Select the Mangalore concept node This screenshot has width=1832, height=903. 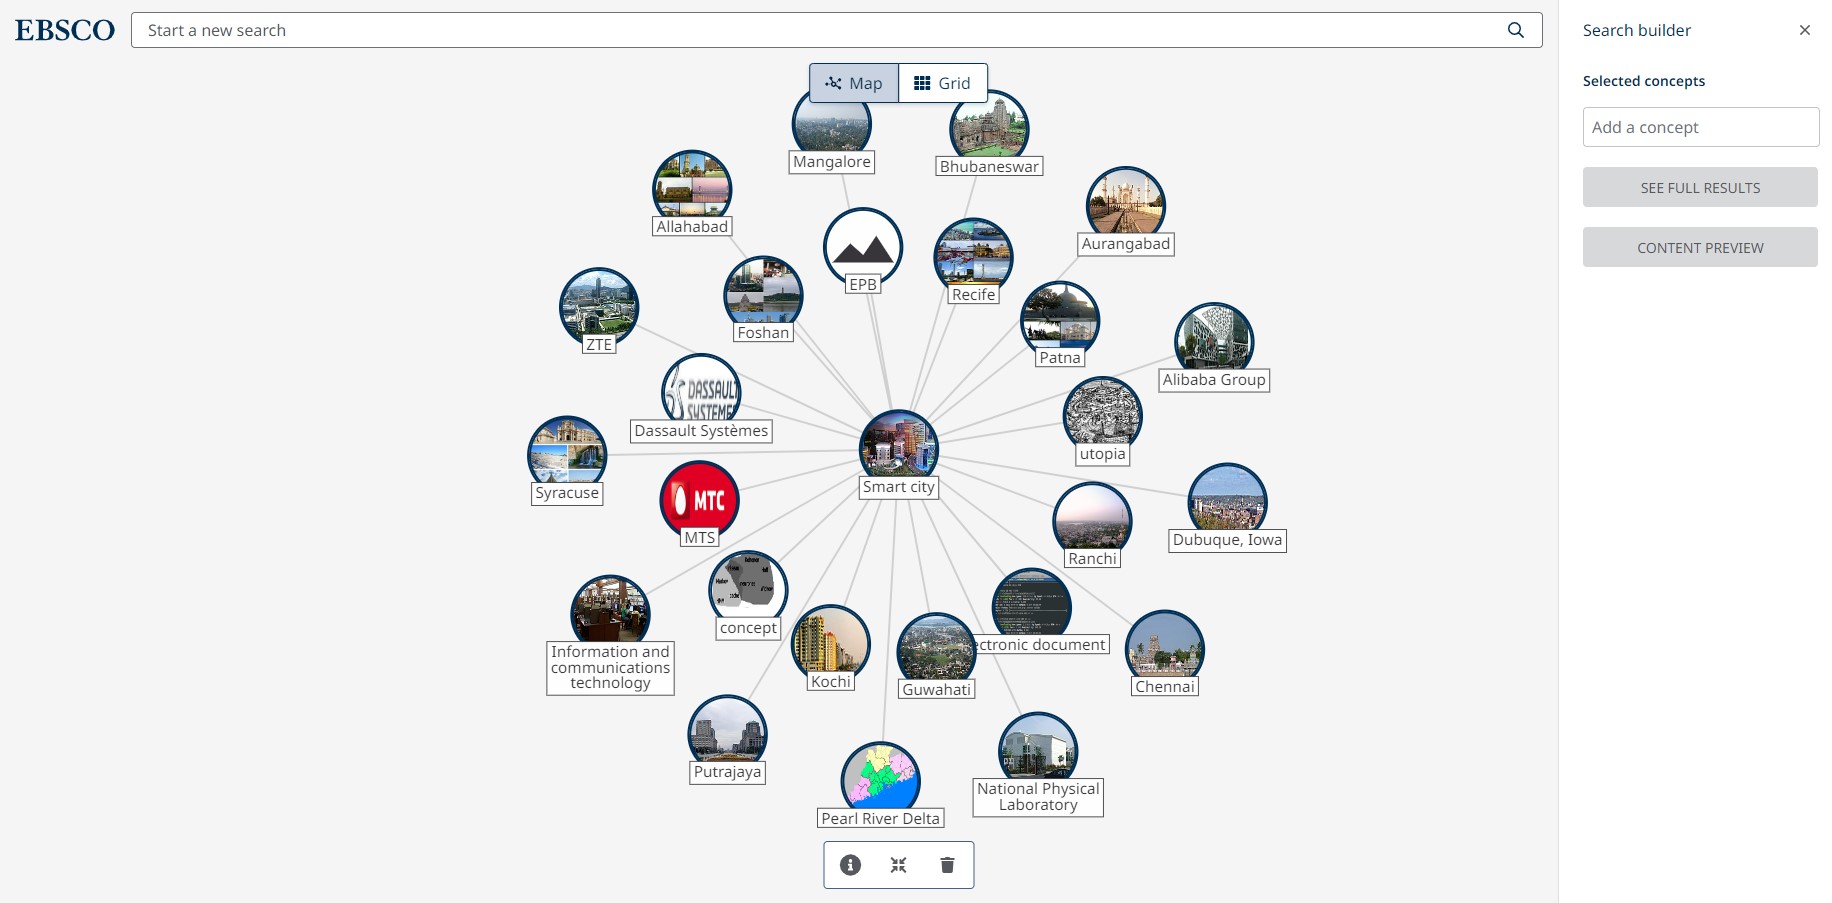coord(831,125)
